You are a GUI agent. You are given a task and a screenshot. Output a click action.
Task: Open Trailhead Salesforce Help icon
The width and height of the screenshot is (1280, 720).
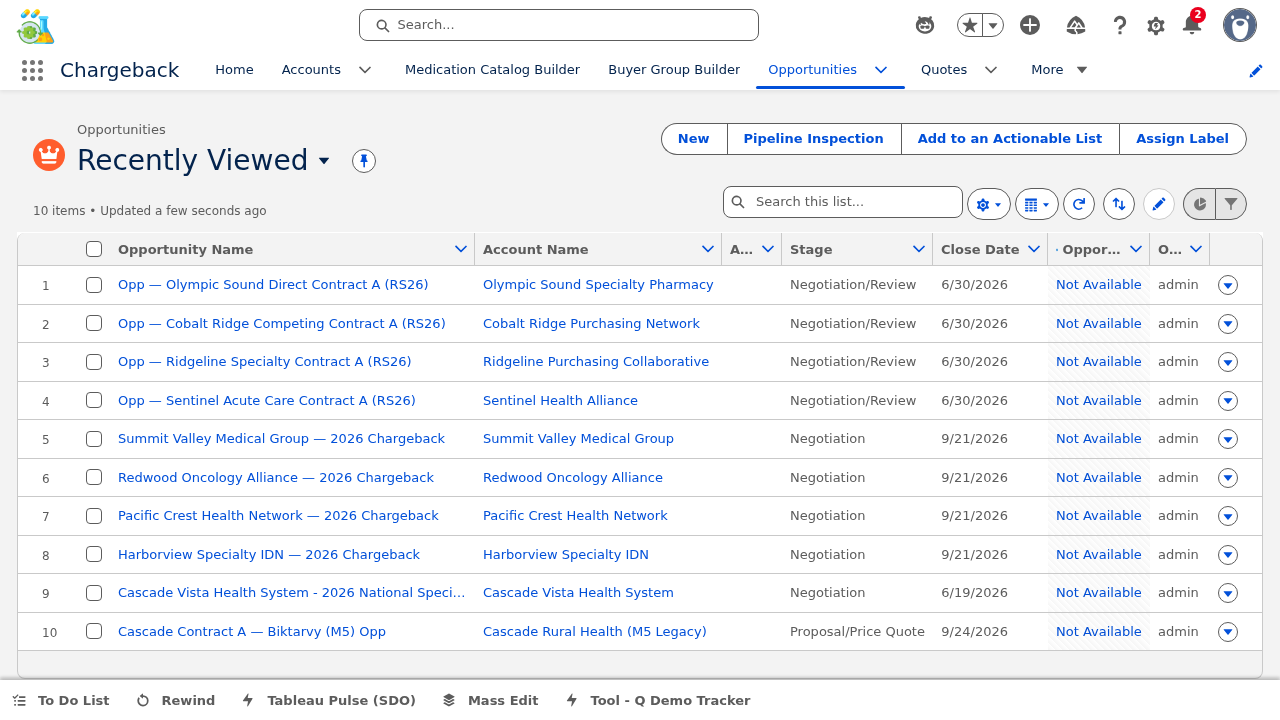coord(1076,25)
